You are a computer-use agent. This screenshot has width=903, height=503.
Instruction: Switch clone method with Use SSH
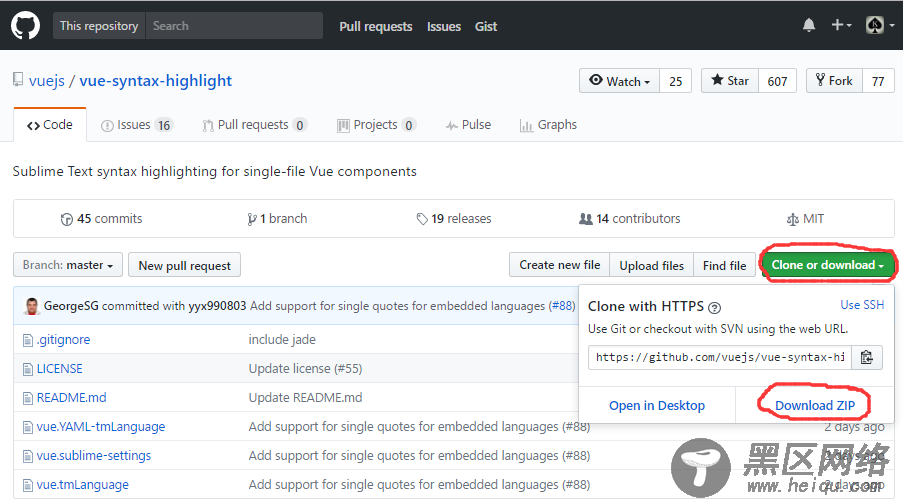point(862,305)
